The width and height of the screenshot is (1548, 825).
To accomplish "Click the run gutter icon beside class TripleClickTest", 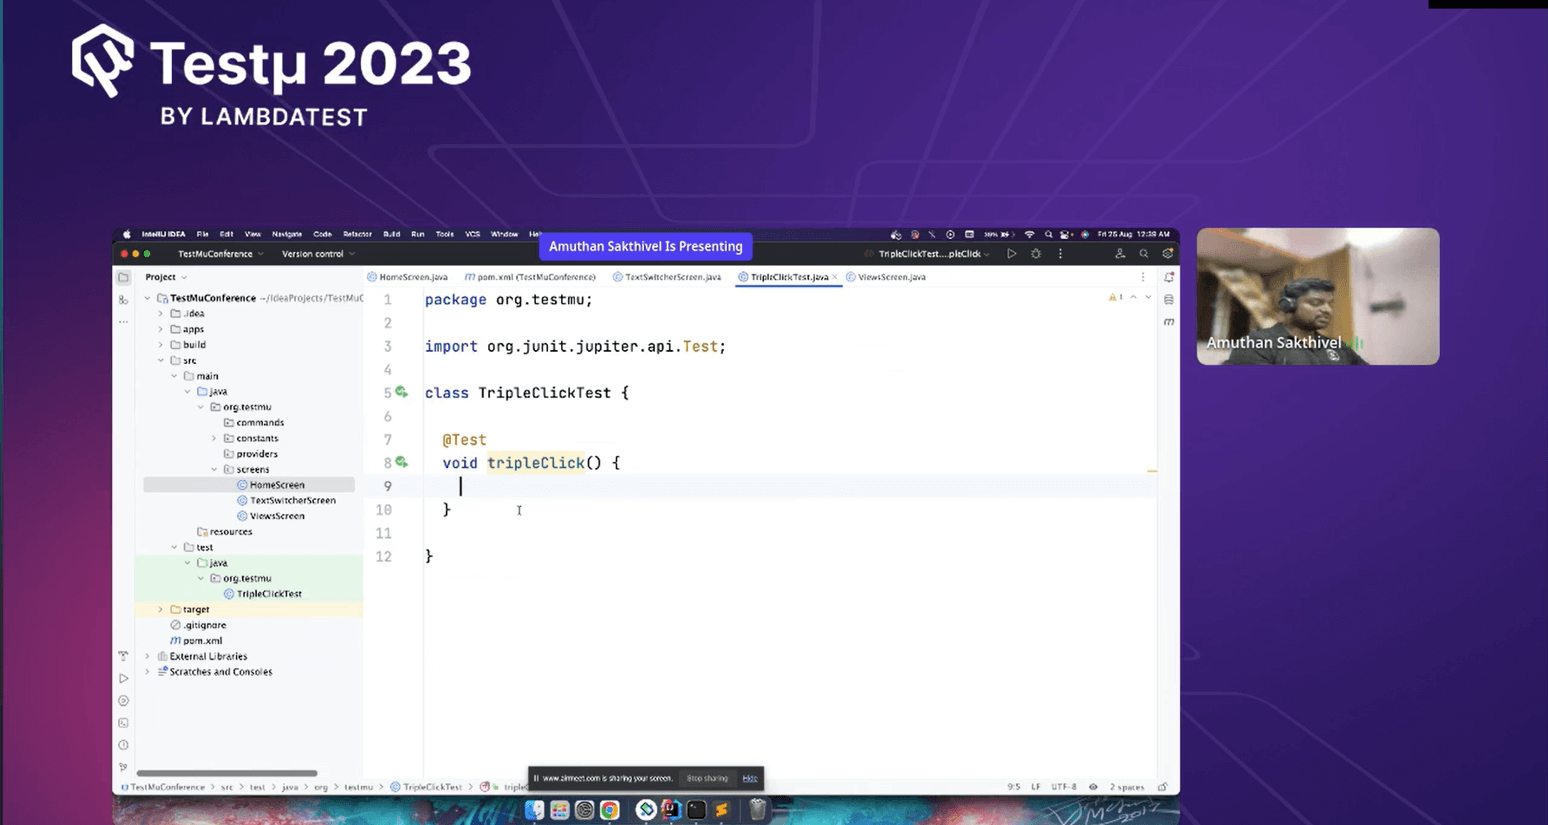I will coord(401,392).
